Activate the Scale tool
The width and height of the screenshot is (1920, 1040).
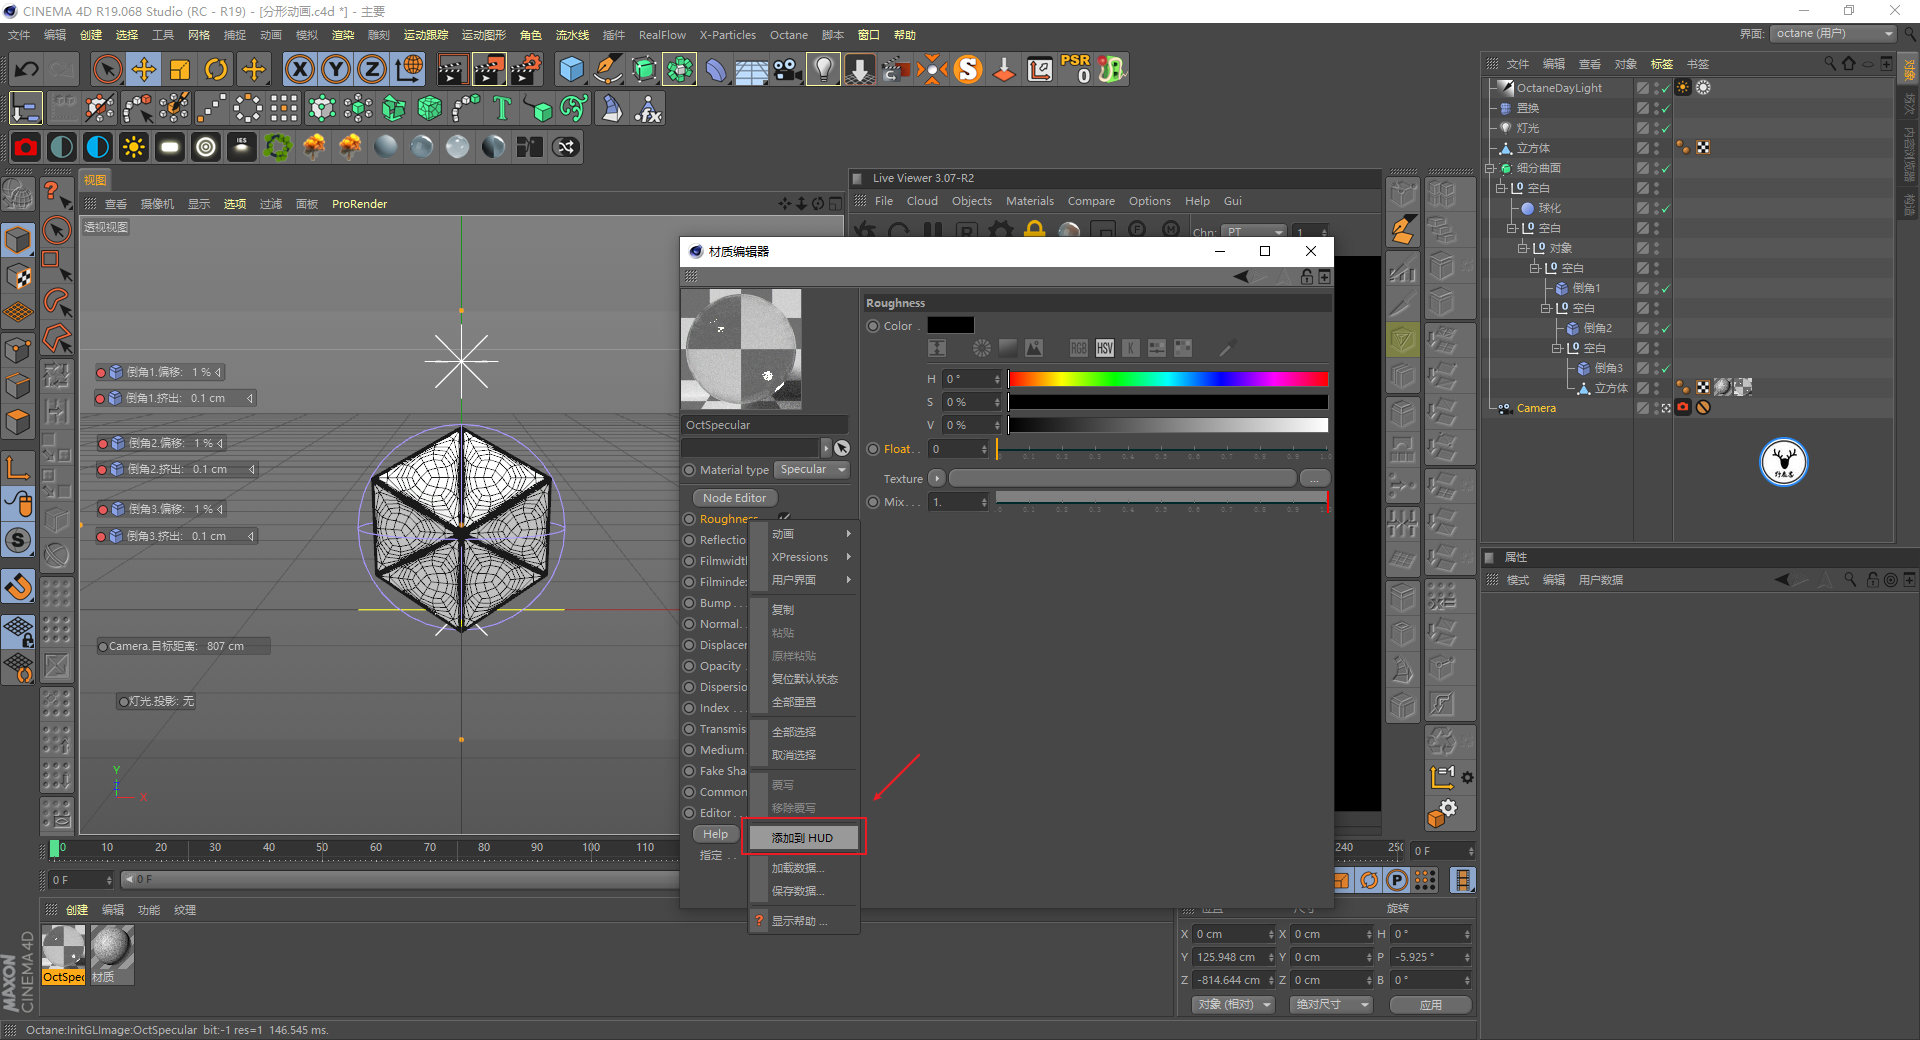(180, 69)
